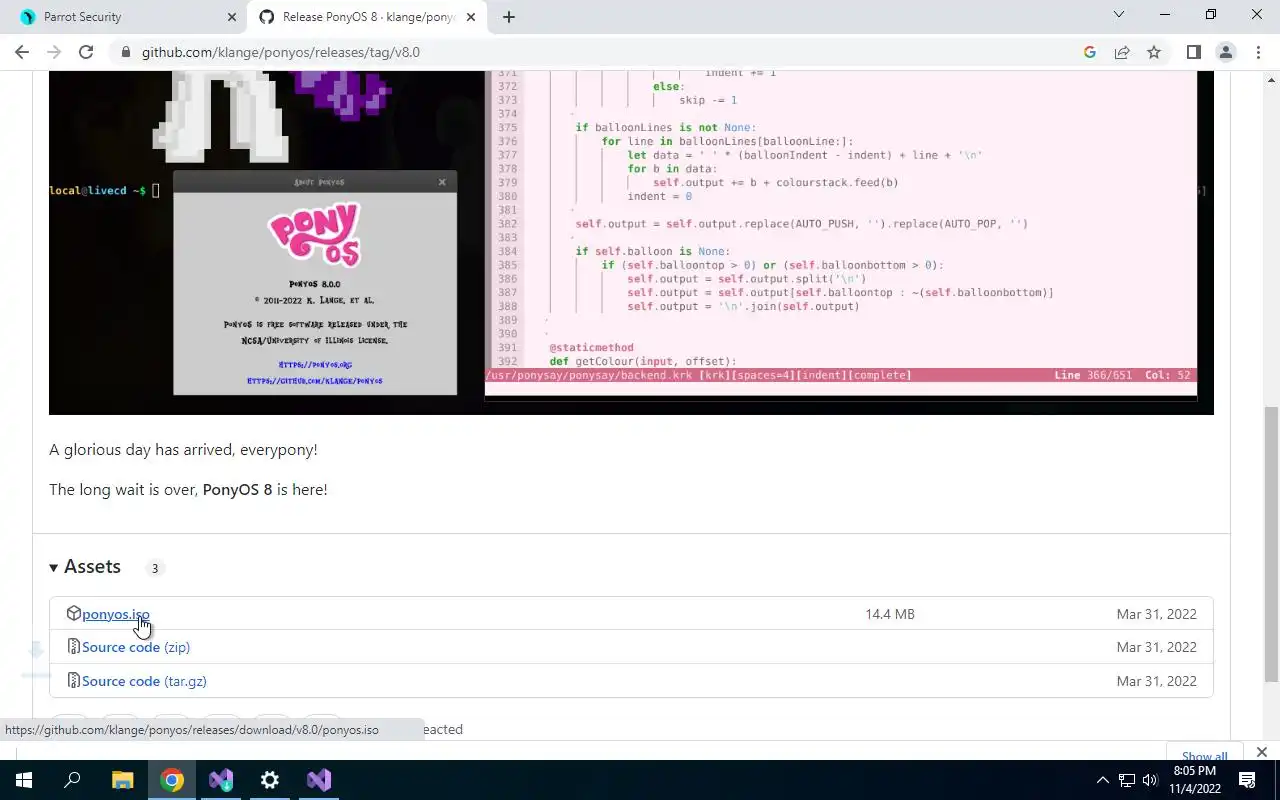Open the Windows Start menu
The image size is (1280, 800).
click(x=24, y=780)
